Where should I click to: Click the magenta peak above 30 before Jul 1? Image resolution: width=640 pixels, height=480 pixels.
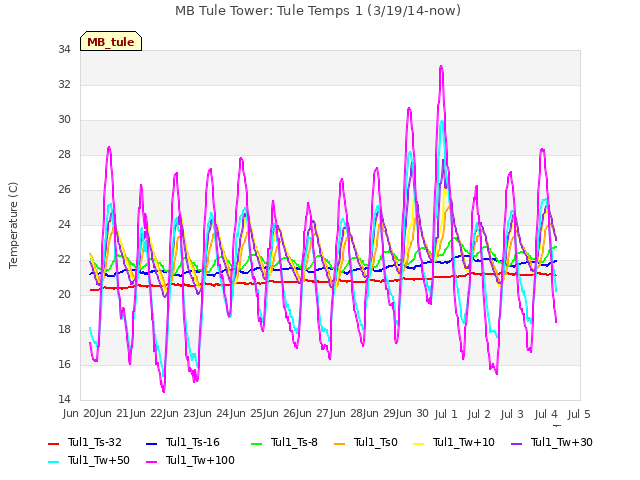409,109
